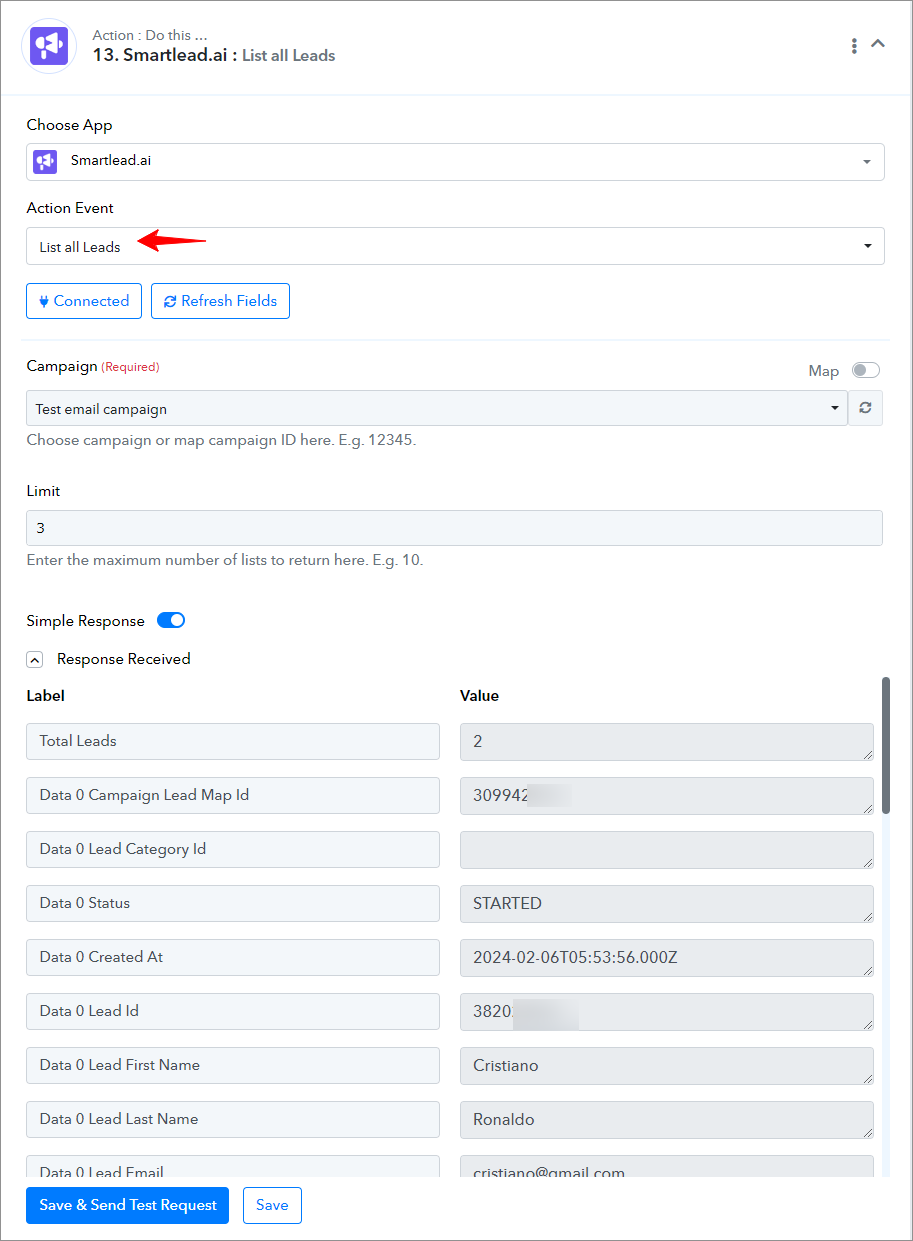Click the Created At value 2024-02-06T05:53:56.000Z

(x=667, y=957)
